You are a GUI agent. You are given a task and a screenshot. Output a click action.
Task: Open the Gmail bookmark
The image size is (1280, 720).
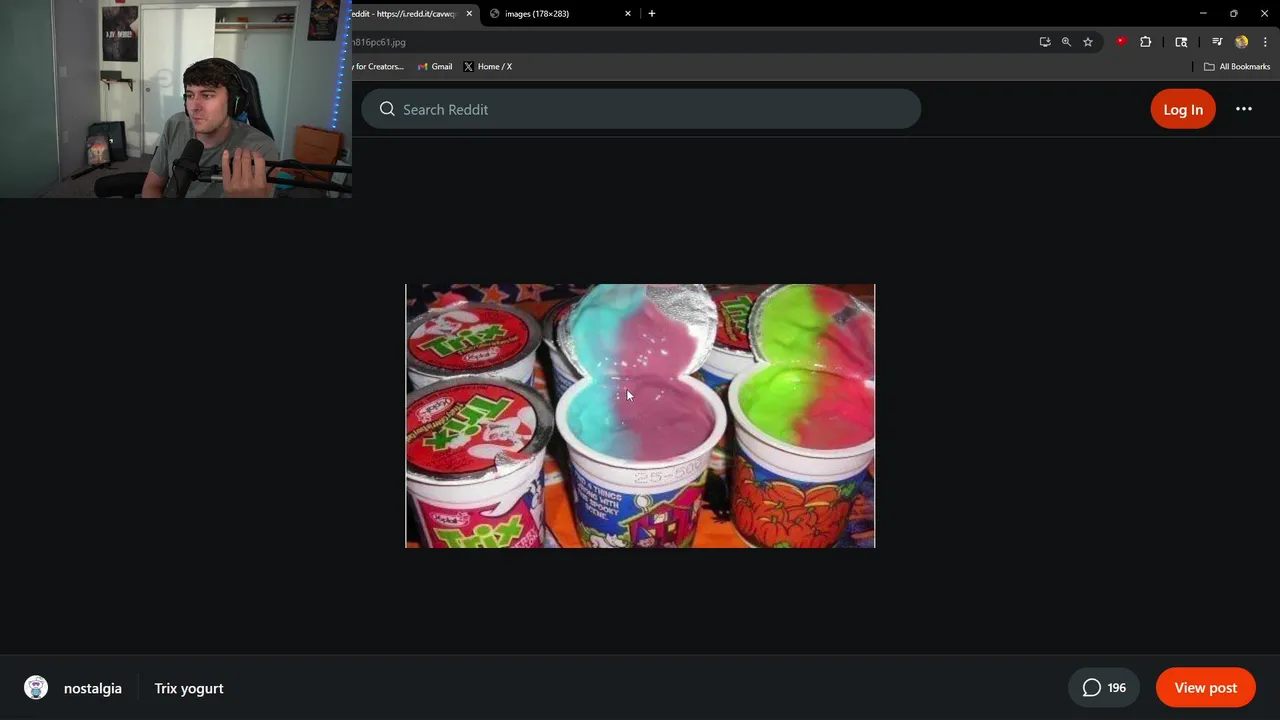click(x=435, y=67)
